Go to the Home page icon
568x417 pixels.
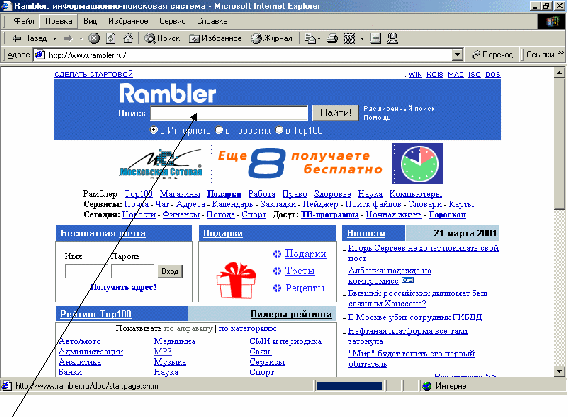(x=128, y=38)
